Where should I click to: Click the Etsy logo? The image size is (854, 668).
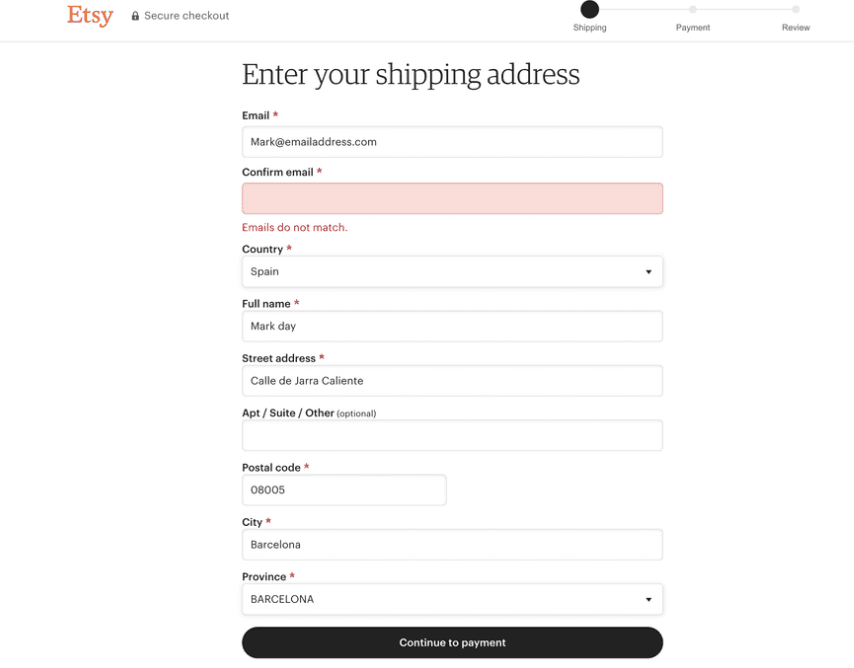90,16
